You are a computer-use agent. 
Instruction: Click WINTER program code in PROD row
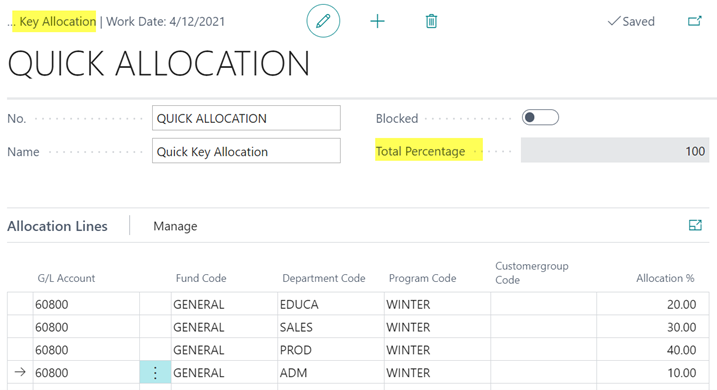click(437, 350)
